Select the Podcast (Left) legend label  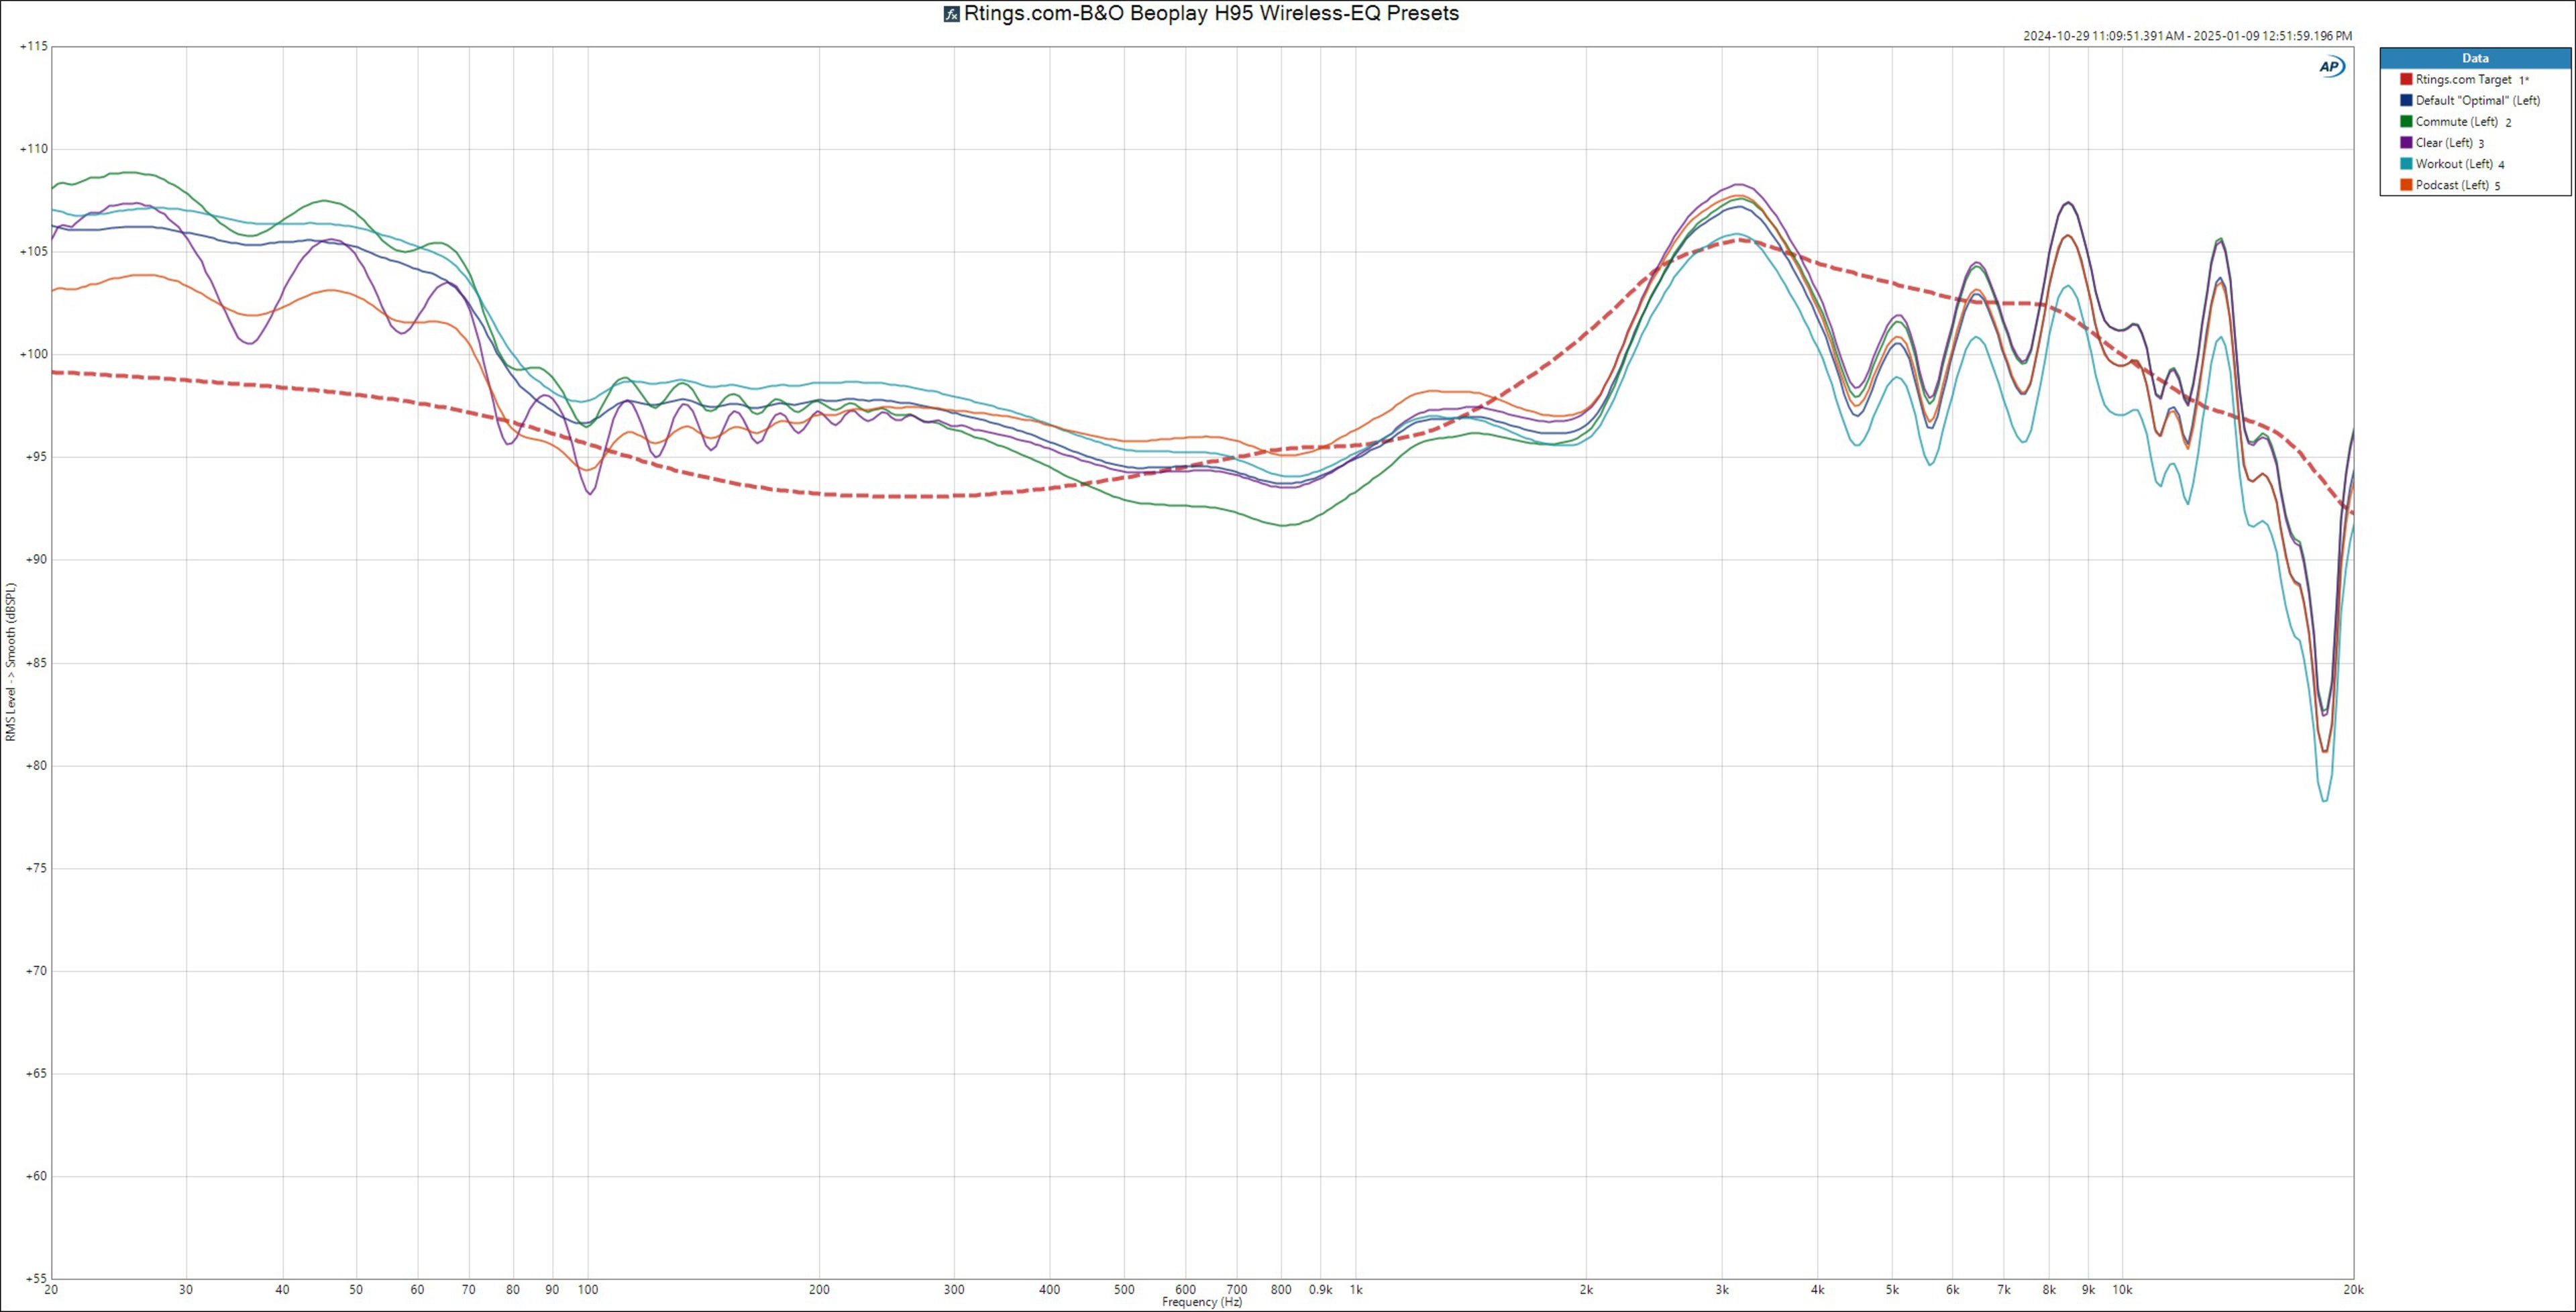tap(2452, 185)
